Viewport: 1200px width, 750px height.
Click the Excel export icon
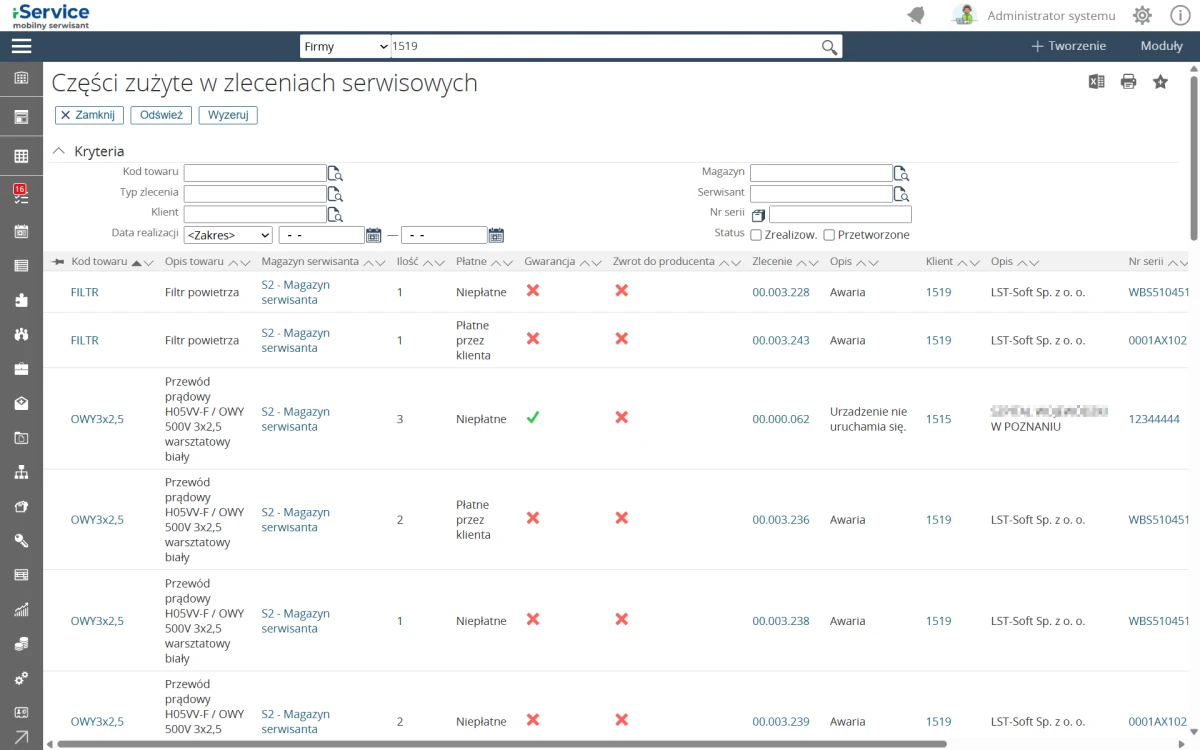pos(1096,82)
